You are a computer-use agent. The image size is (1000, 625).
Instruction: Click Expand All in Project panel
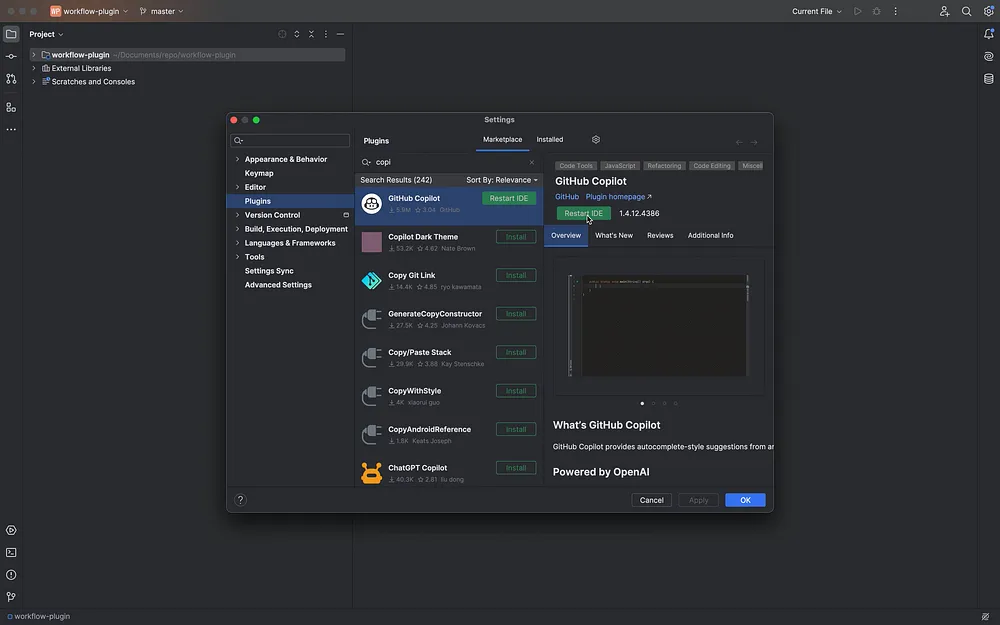coord(297,34)
